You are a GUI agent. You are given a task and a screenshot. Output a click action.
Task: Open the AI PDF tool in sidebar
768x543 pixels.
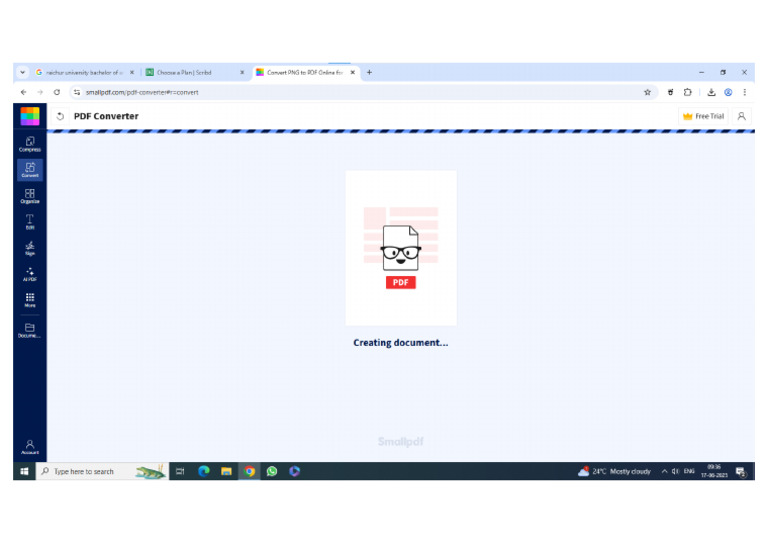(30, 274)
